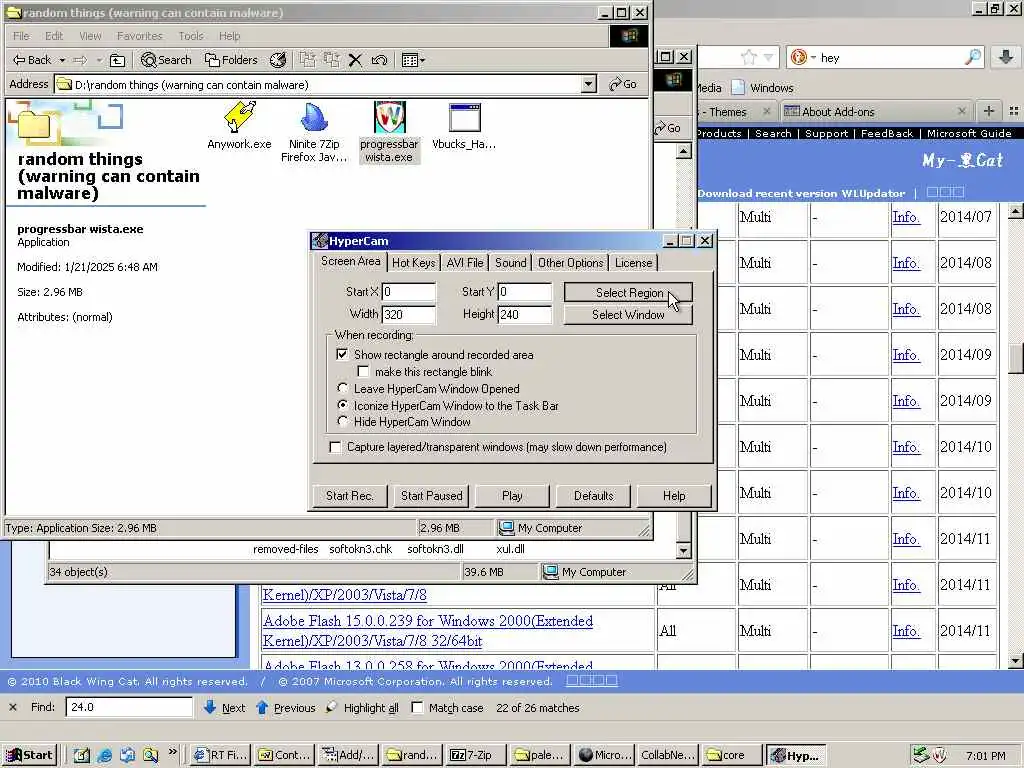Select Leave HyperCam Window Opened
Image resolution: width=1024 pixels, height=768 pixels.
click(342, 389)
